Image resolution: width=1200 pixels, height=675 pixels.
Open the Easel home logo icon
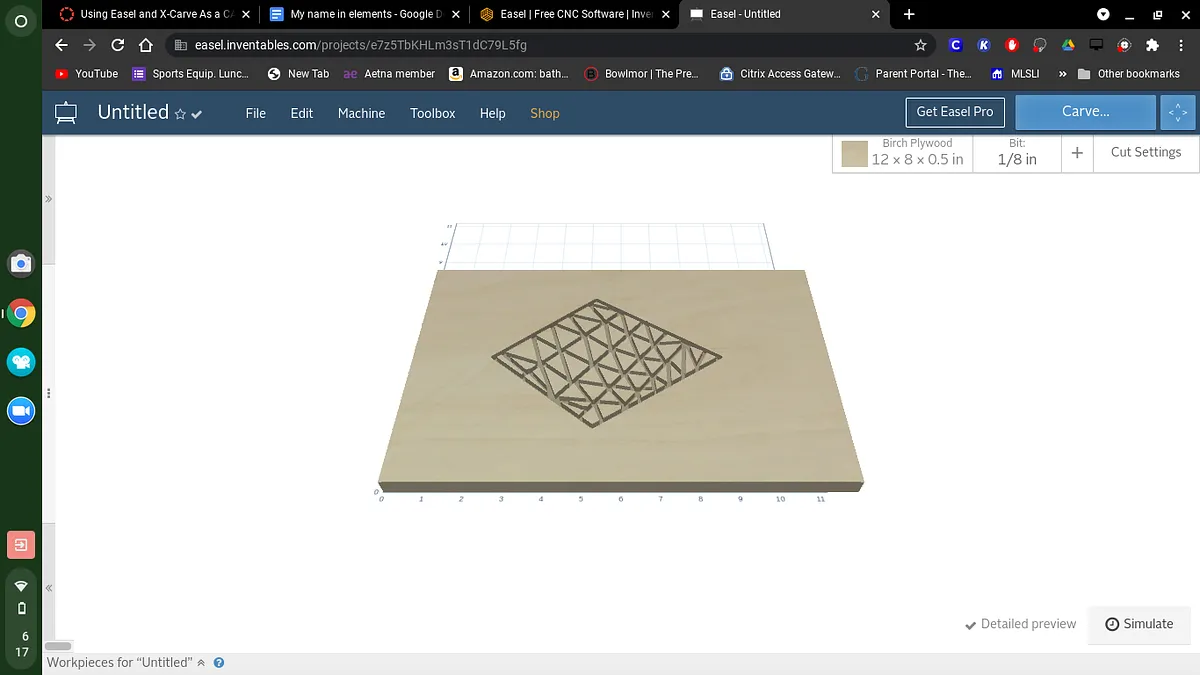click(x=66, y=113)
